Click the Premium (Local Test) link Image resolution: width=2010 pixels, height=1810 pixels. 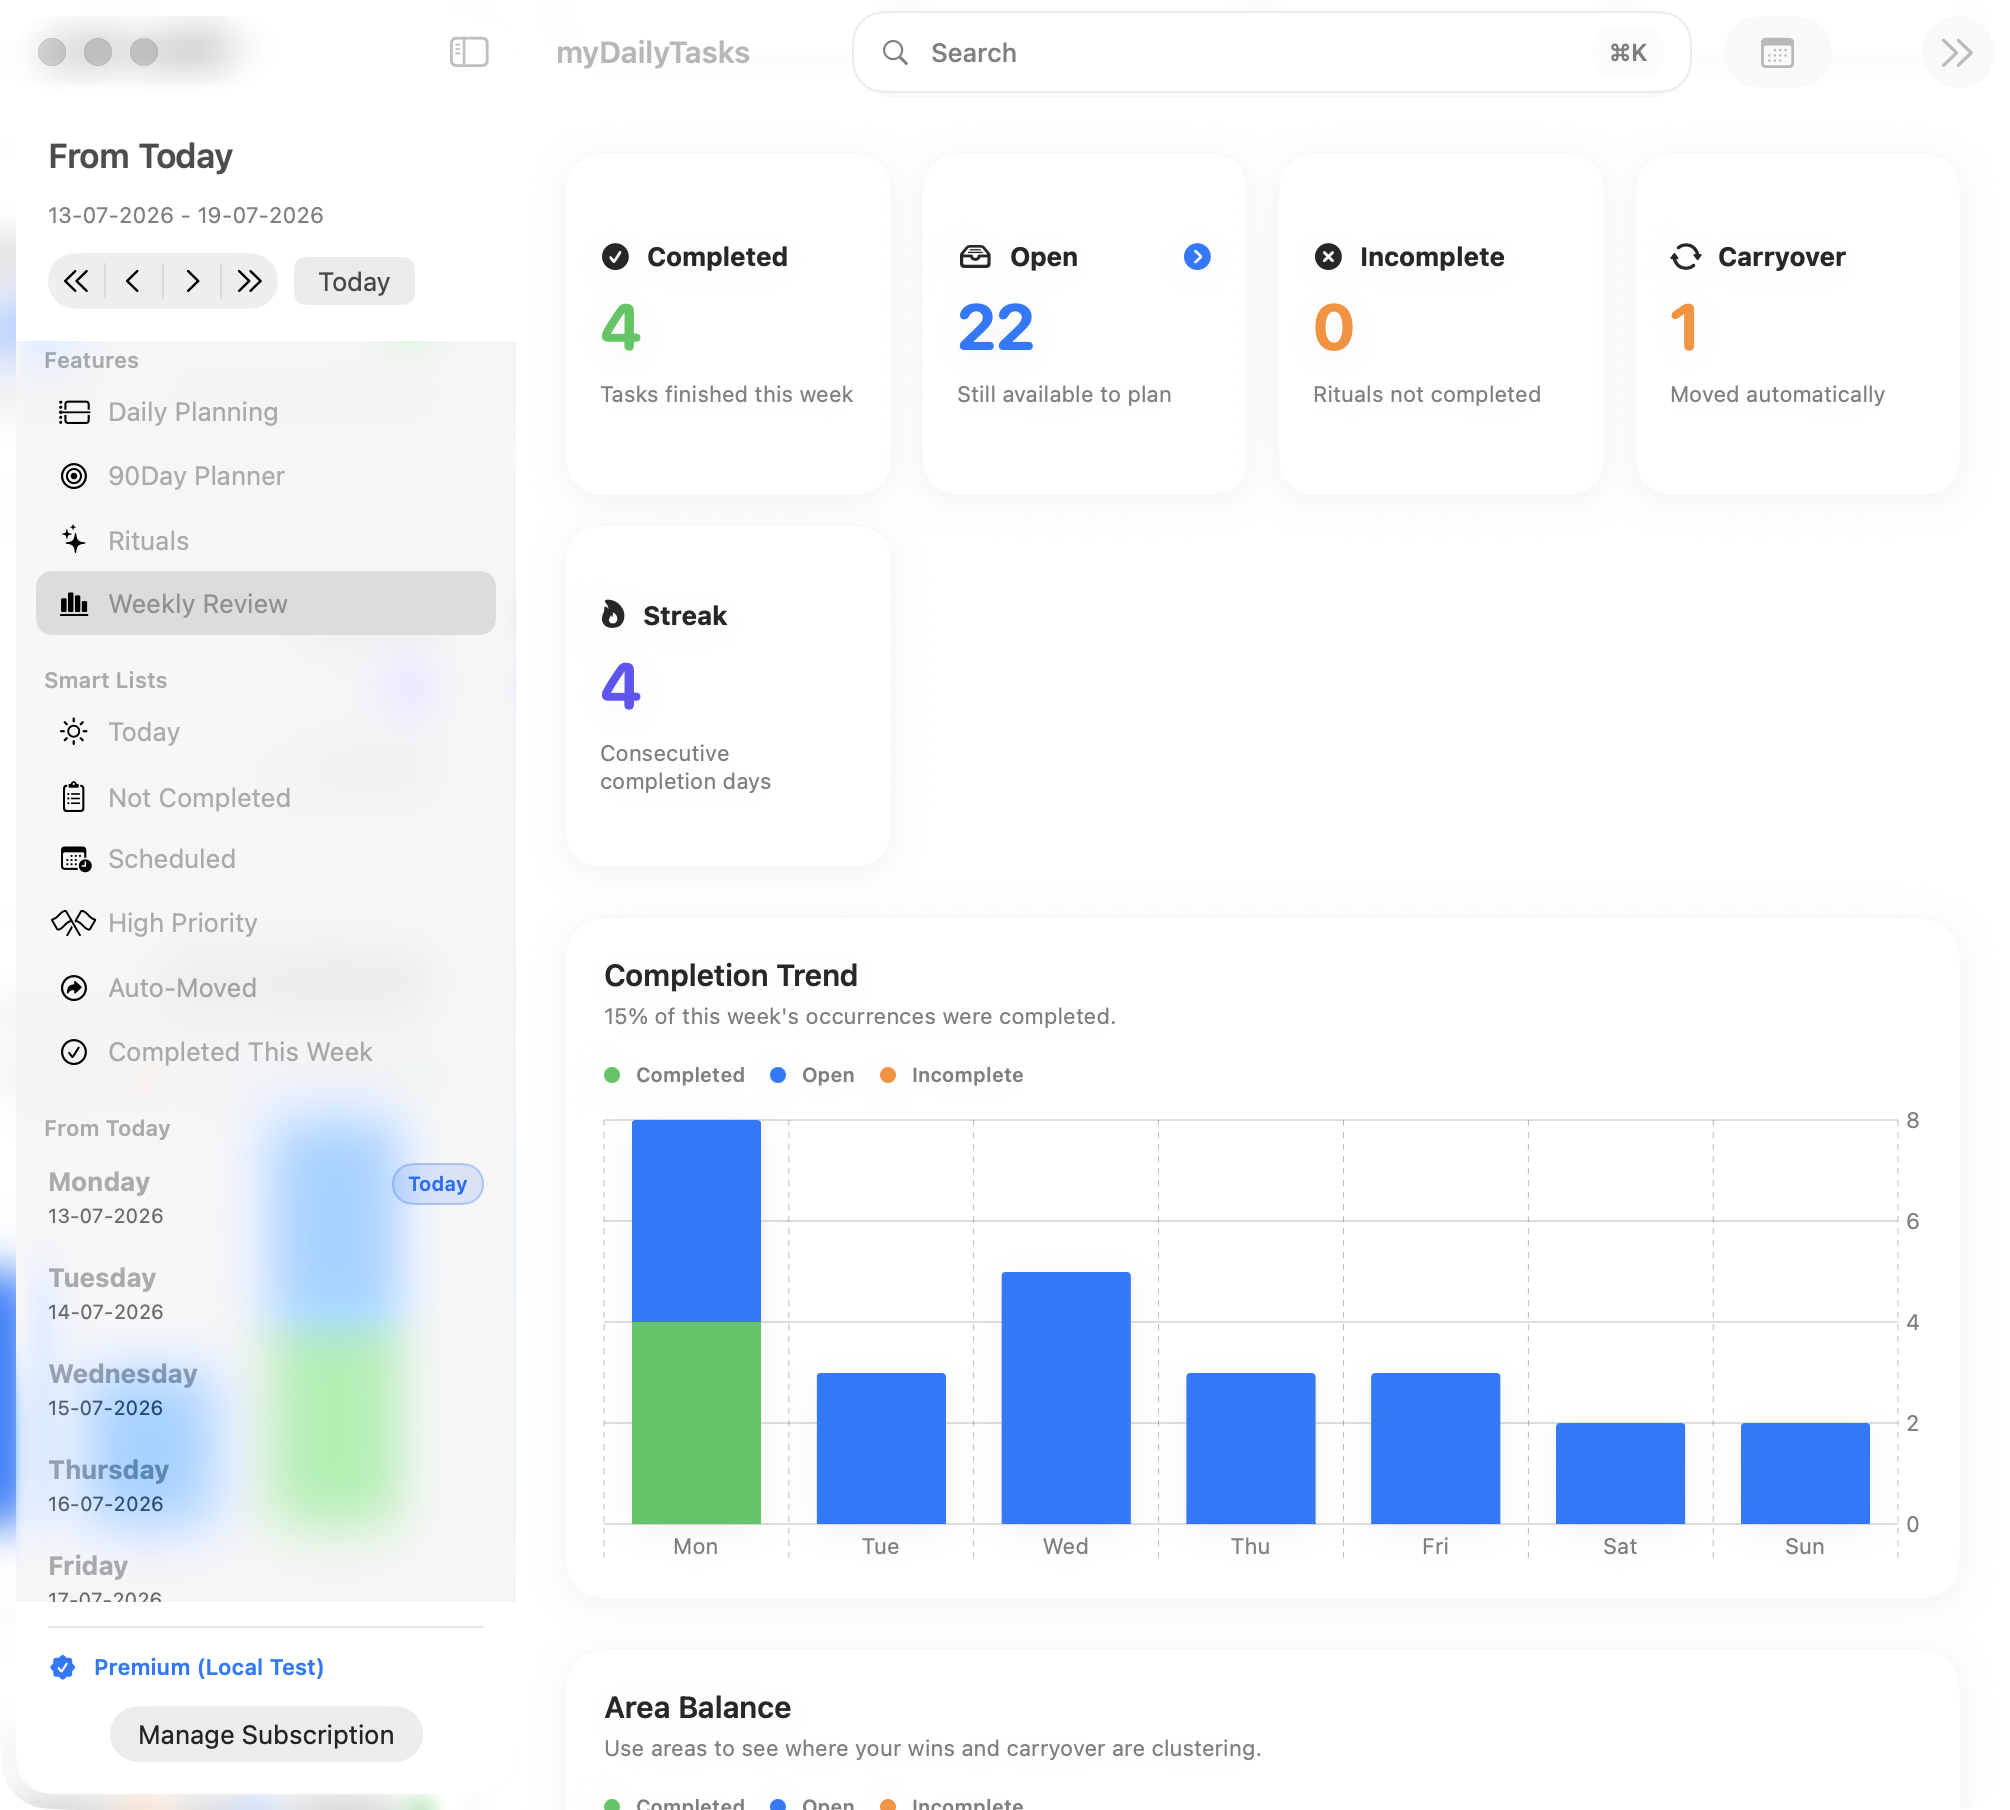209,1667
